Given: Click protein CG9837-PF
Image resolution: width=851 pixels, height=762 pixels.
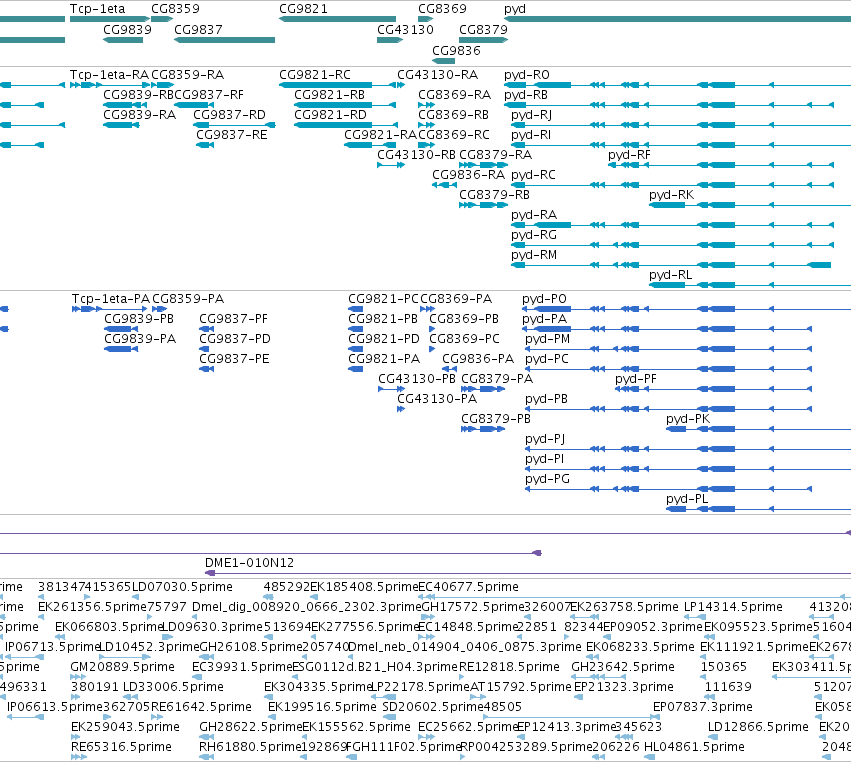Looking at the screenshot, I should (233, 319).
